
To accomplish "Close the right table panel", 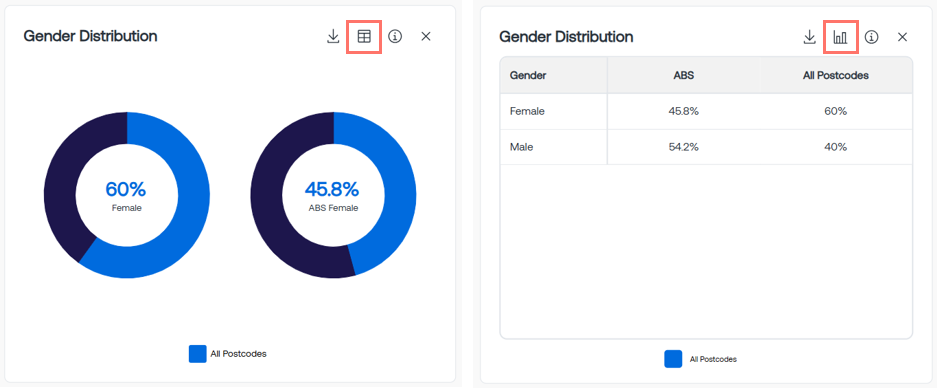I will point(902,37).
